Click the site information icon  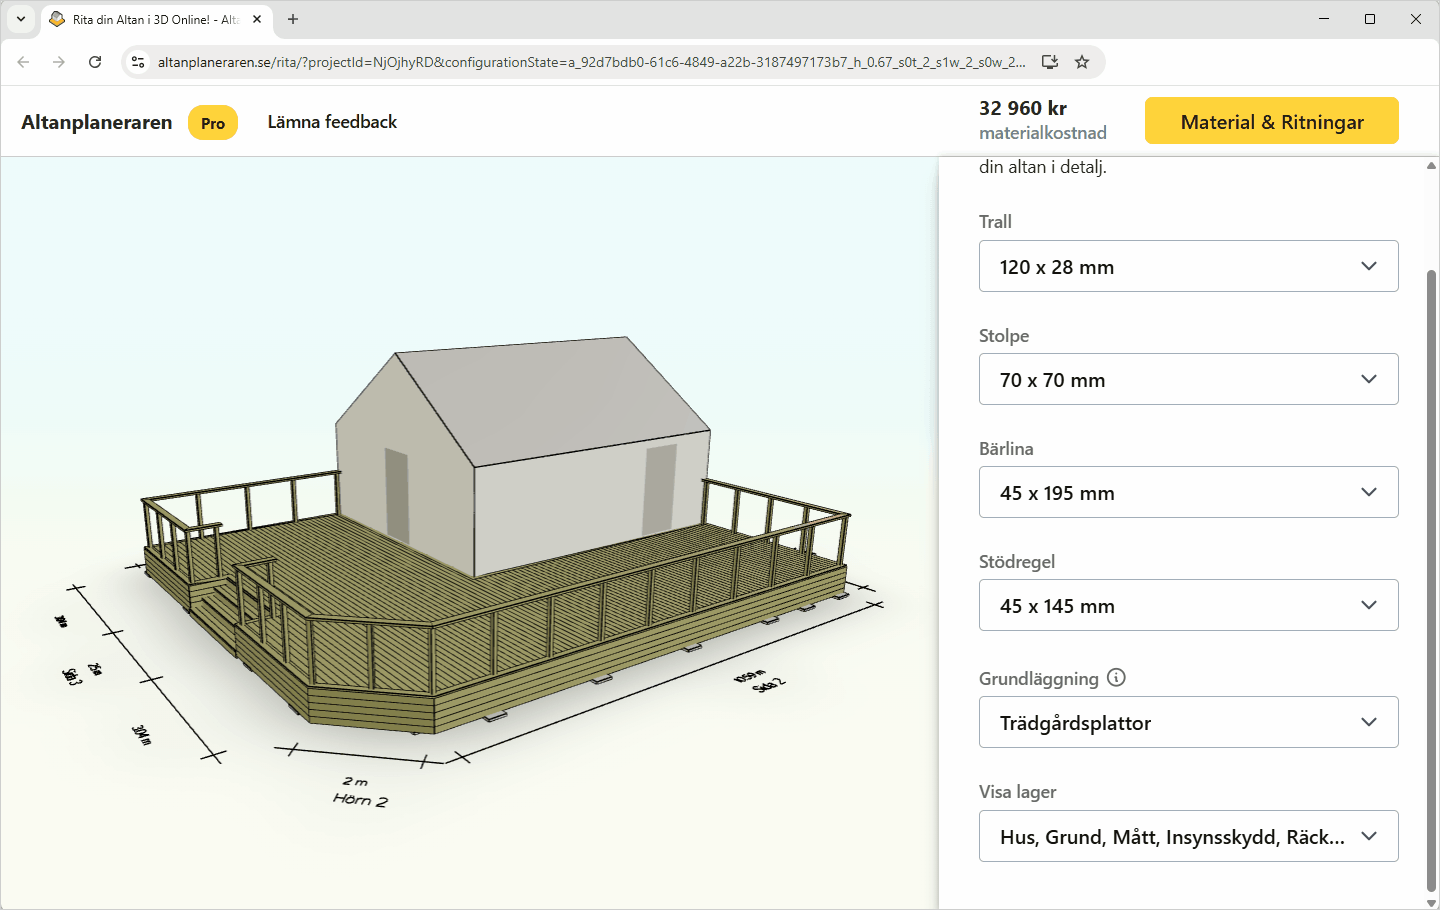click(139, 62)
